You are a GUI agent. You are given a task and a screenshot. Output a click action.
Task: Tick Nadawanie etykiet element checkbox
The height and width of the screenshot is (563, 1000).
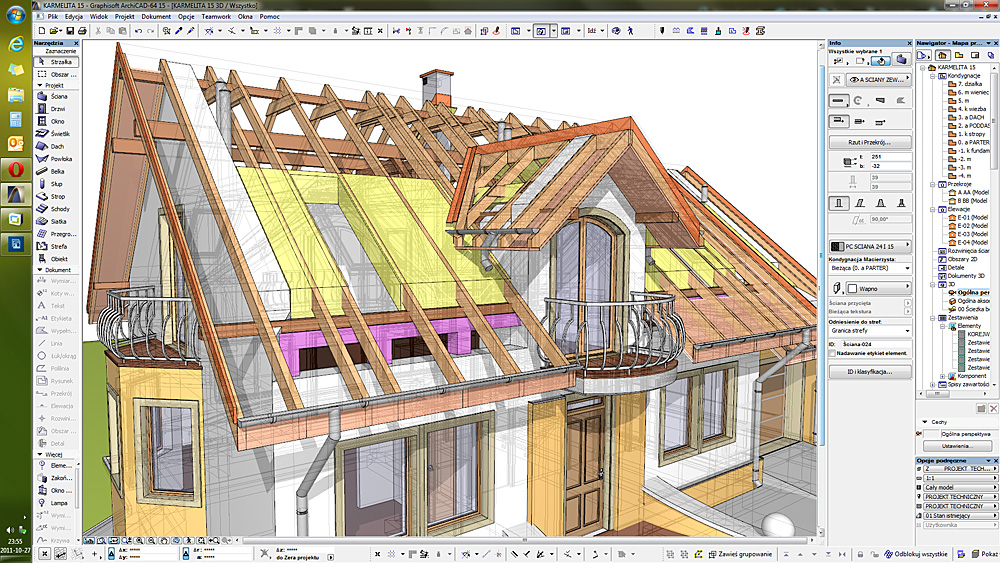pyautogui.click(x=832, y=353)
